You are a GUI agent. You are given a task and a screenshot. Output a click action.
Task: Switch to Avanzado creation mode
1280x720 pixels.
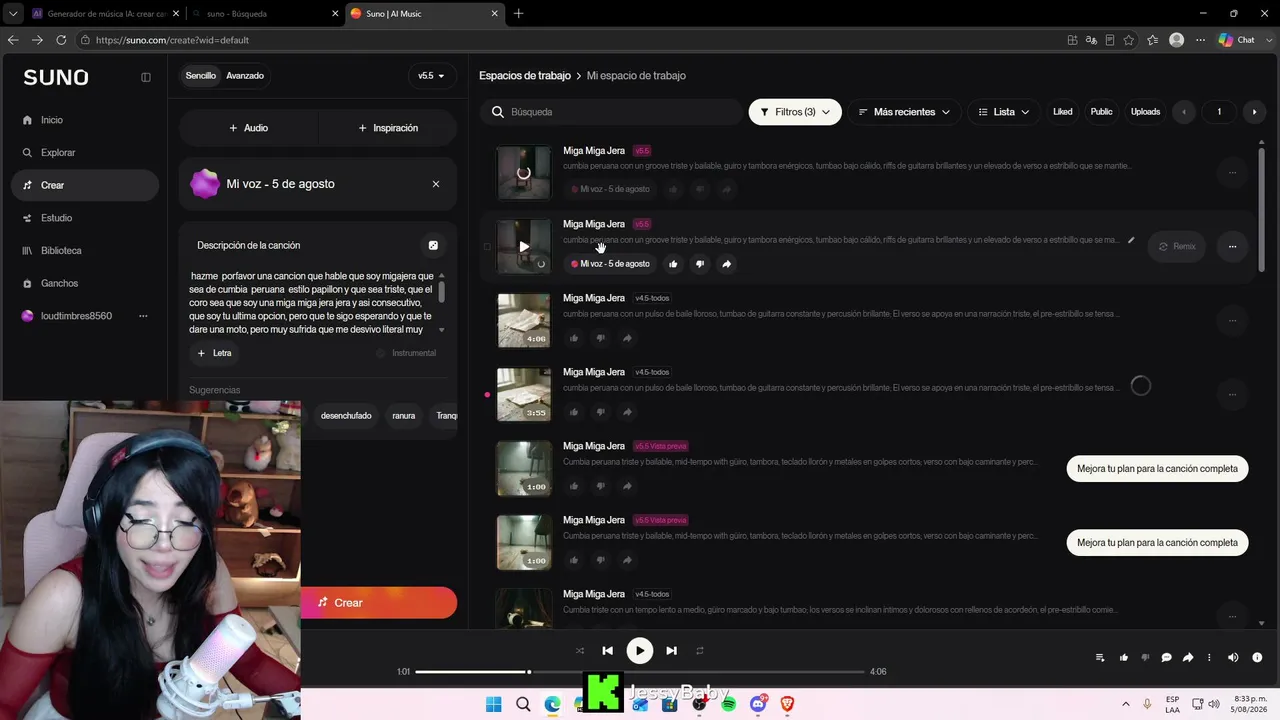coord(245,76)
